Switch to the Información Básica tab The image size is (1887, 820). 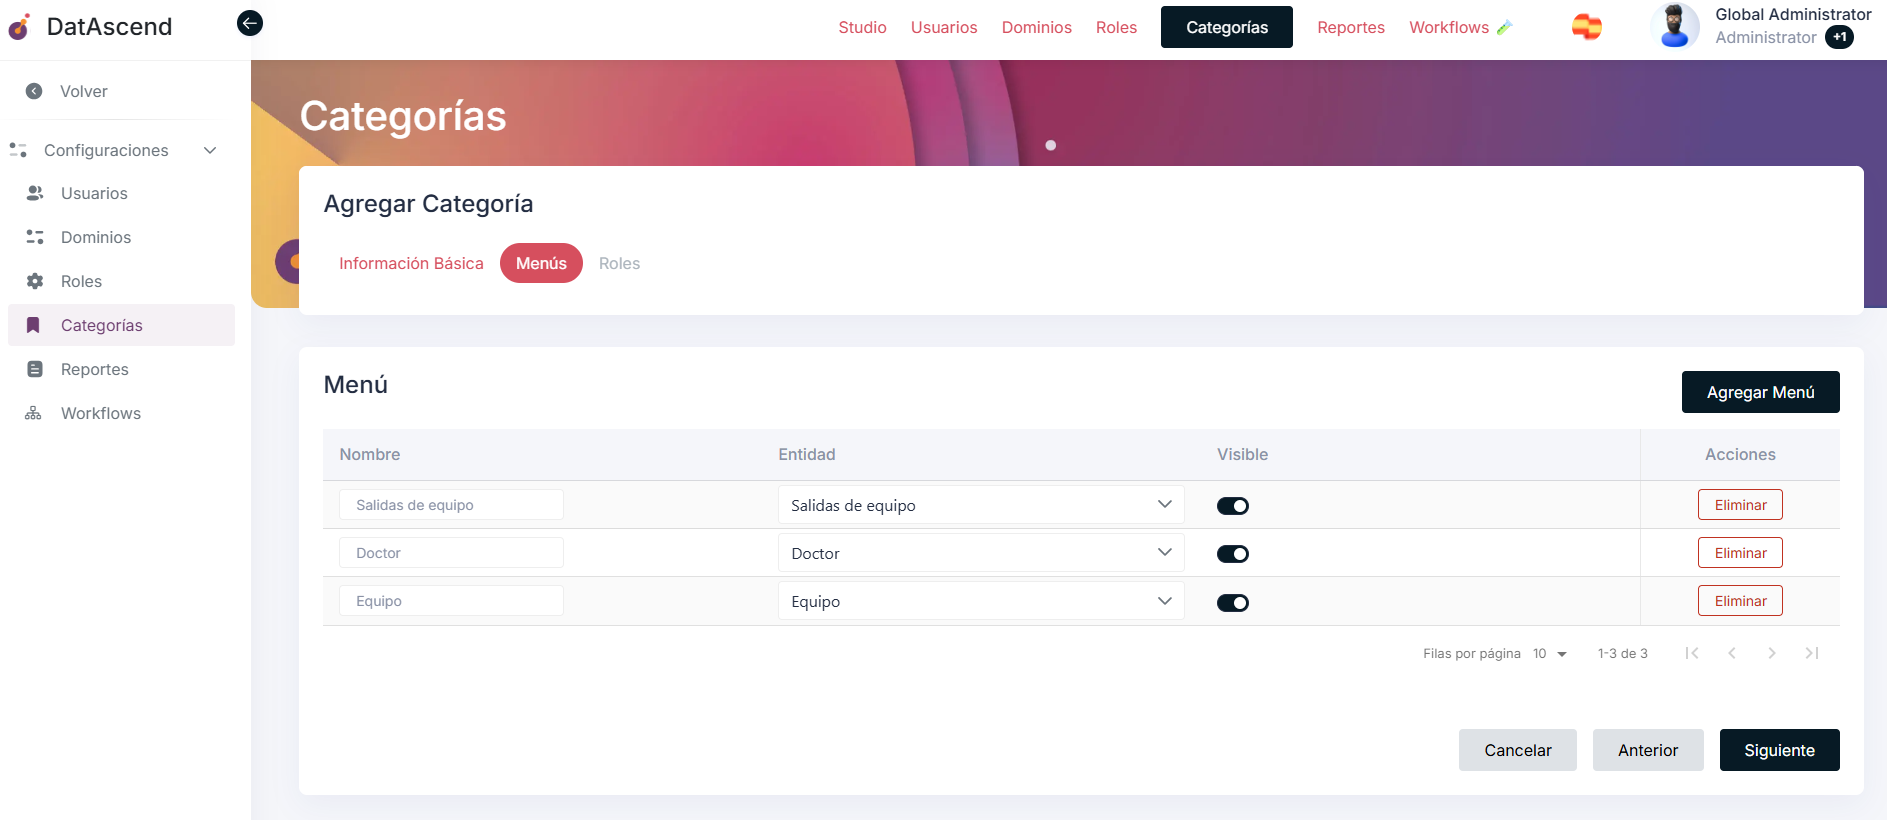pos(411,263)
